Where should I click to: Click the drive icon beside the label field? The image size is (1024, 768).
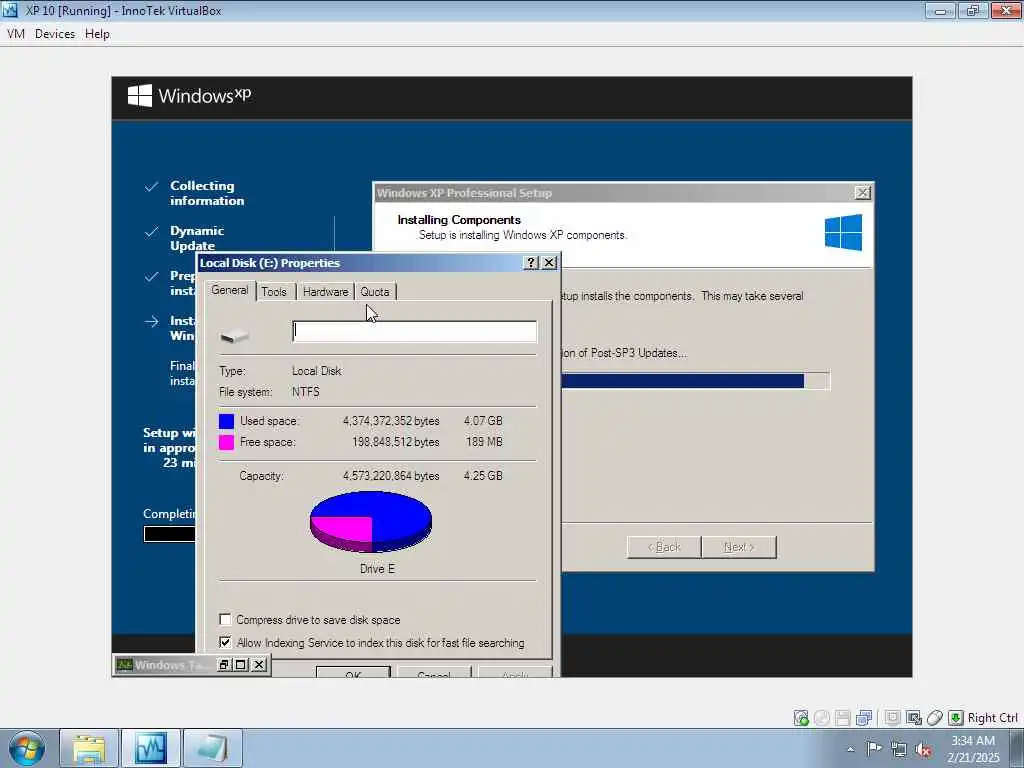[x=234, y=336]
